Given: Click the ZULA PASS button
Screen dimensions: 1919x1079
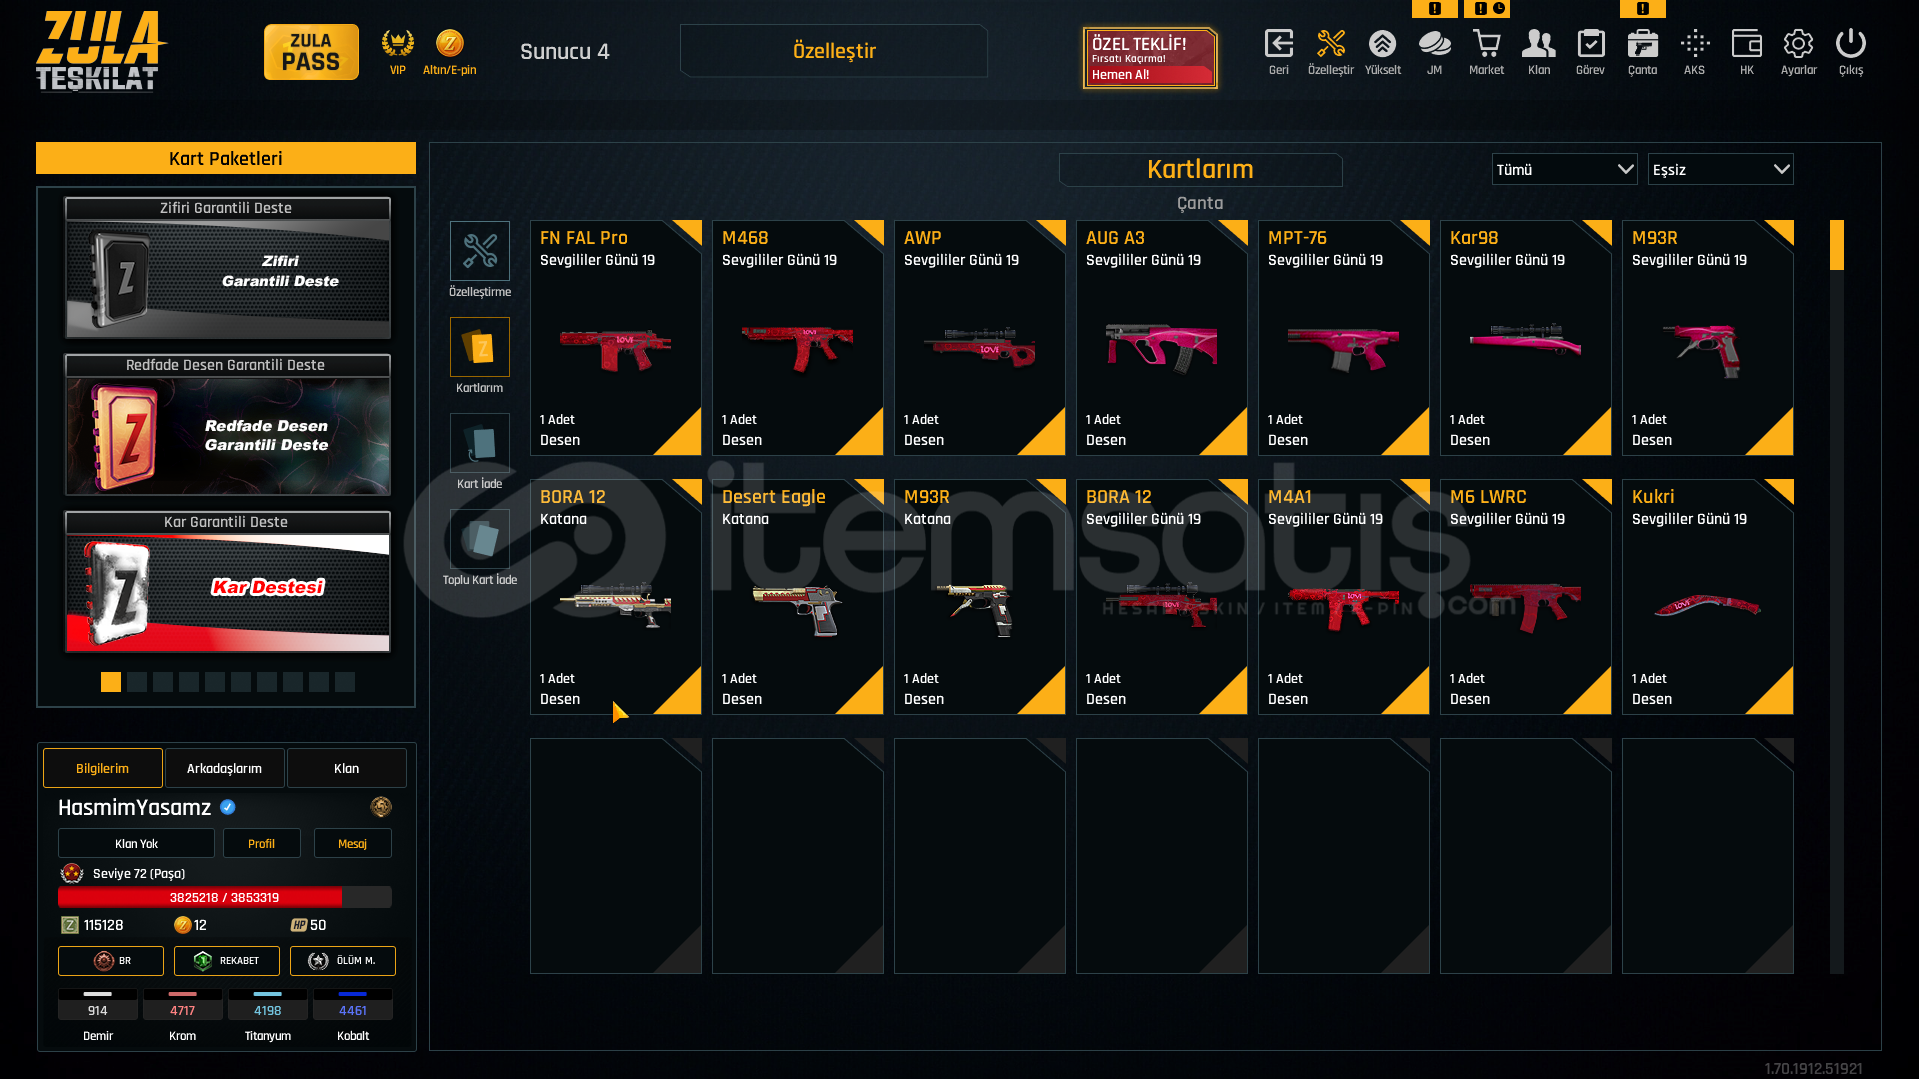Looking at the screenshot, I should point(311,52).
